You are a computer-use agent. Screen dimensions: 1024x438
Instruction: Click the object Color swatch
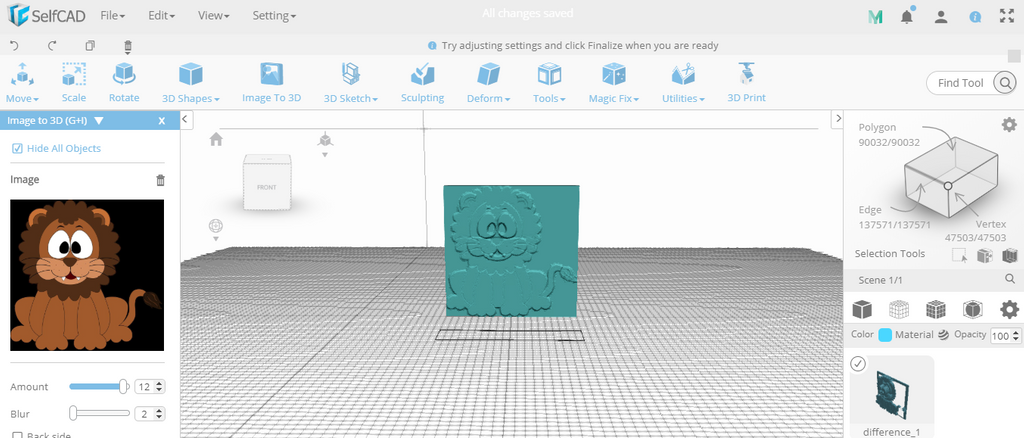click(885, 335)
